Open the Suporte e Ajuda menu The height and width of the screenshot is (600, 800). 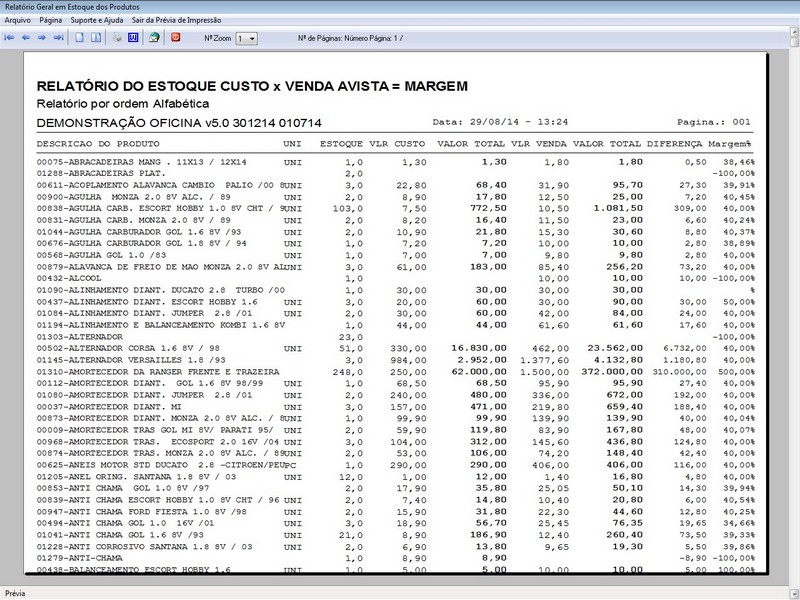[x=100, y=19]
